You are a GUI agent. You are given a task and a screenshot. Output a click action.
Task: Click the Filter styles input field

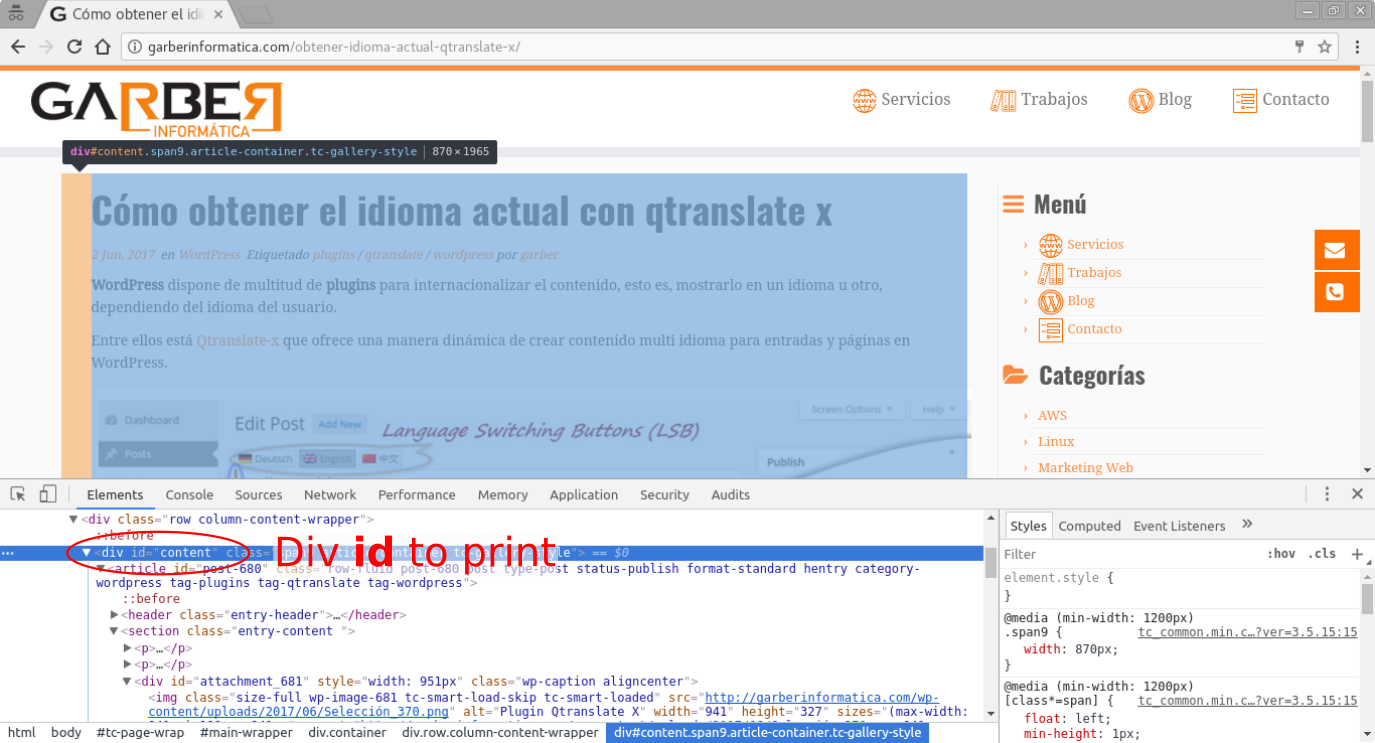[x=1130, y=554]
